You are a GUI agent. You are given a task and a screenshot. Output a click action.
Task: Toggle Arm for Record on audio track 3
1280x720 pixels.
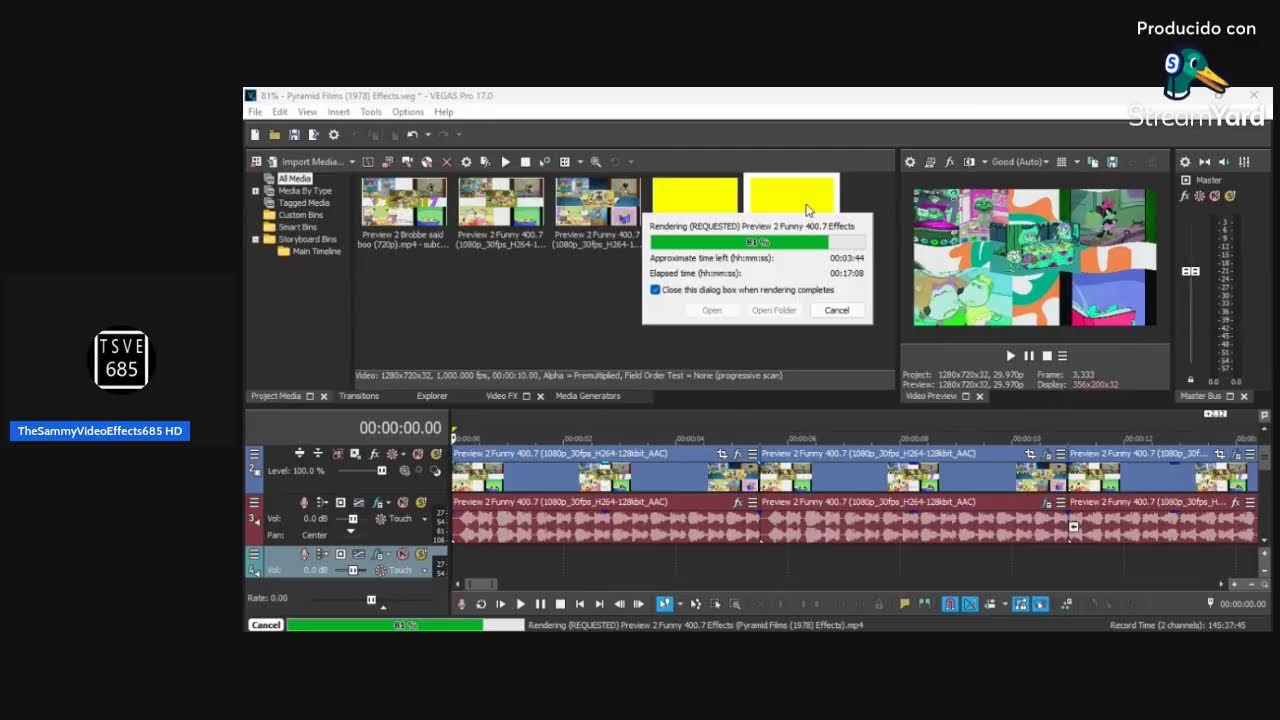[x=304, y=502]
